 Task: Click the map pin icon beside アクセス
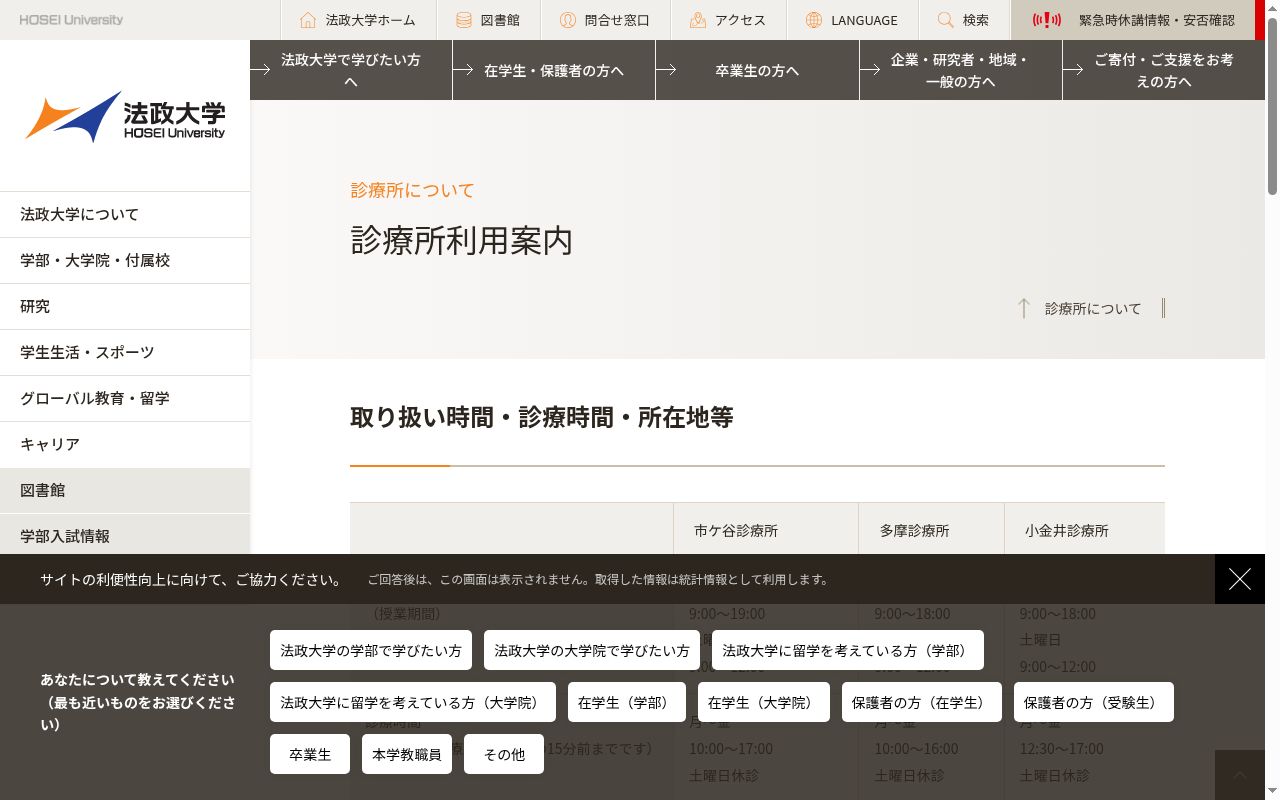[x=698, y=20]
